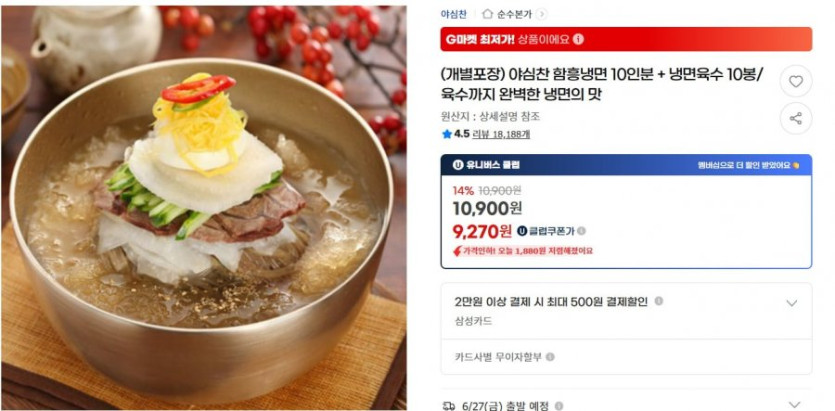Click info icon beside 결제할인 text
835x411 pixels.
click(659, 301)
